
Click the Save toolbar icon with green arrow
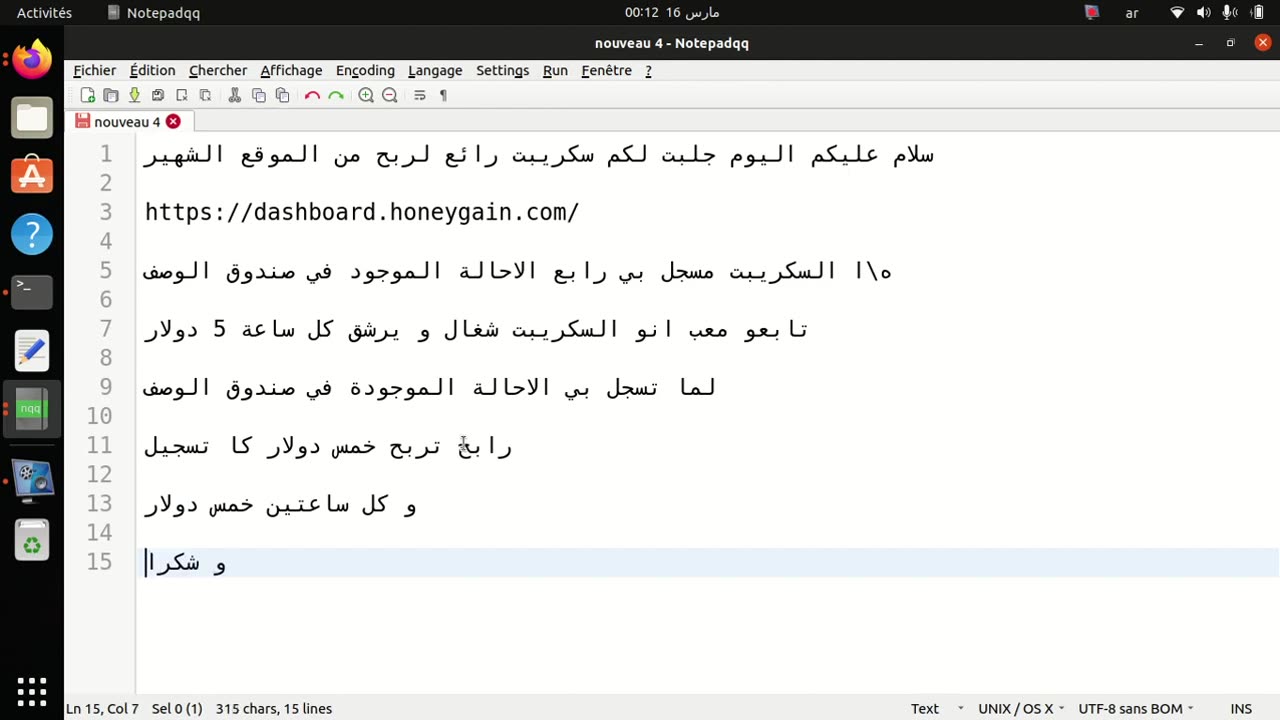[134, 95]
